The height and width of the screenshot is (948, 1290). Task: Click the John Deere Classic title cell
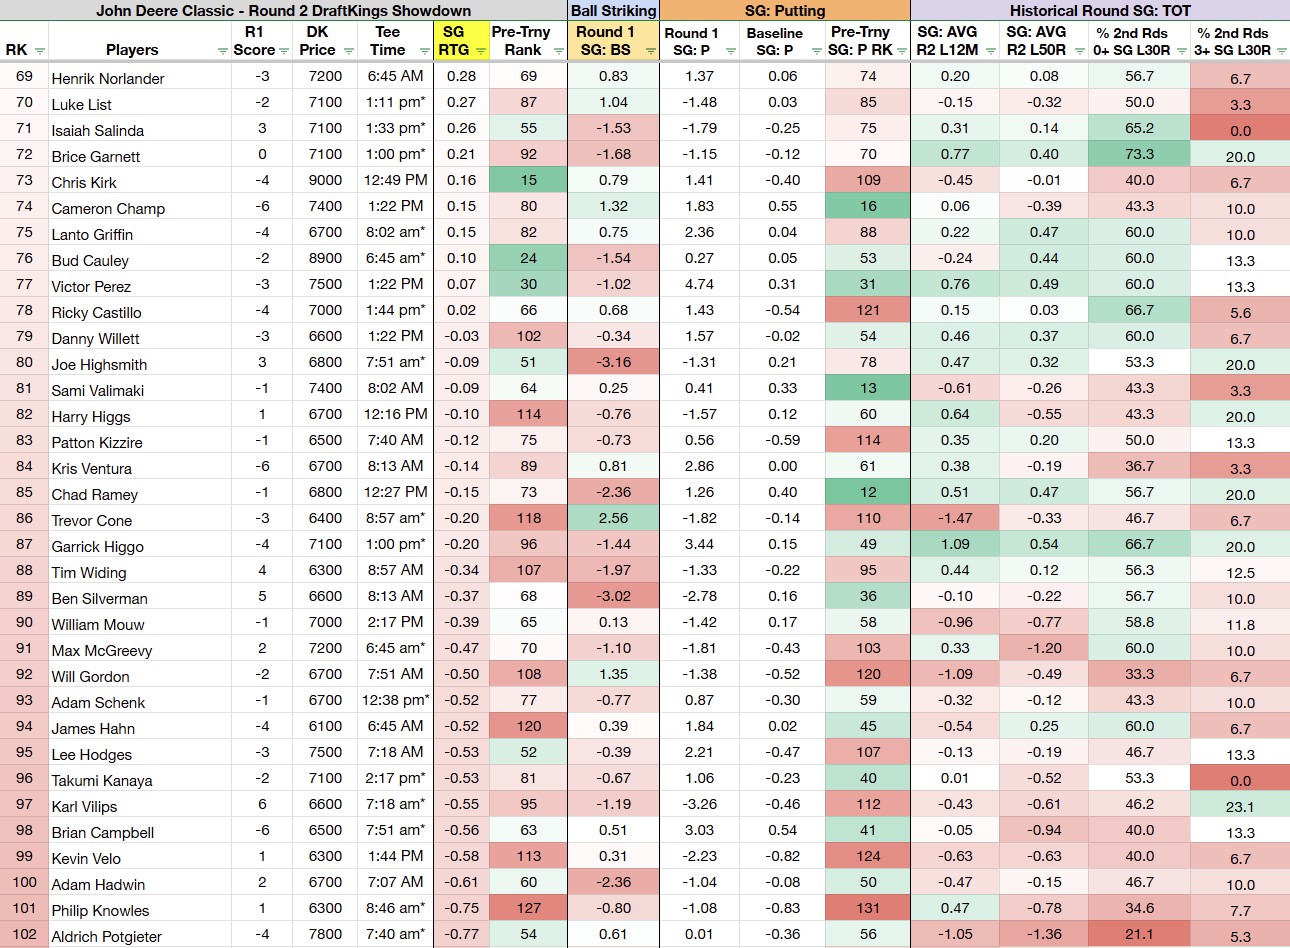pos(284,11)
